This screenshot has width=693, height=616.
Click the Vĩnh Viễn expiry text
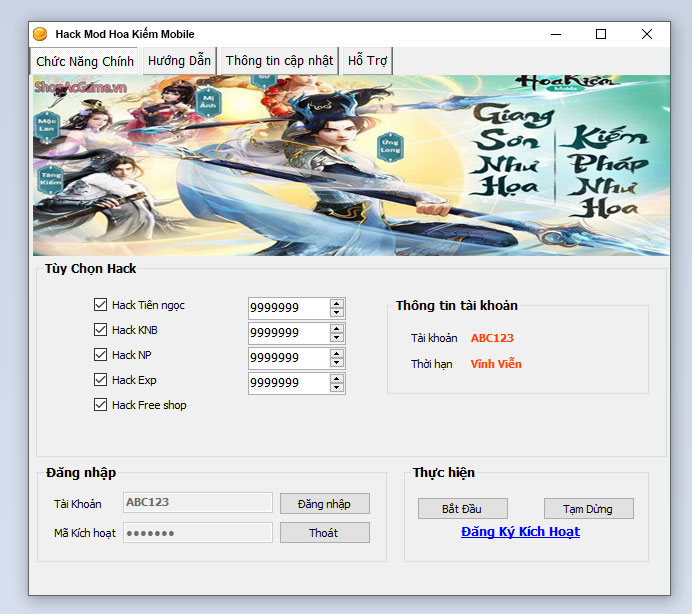(496, 364)
